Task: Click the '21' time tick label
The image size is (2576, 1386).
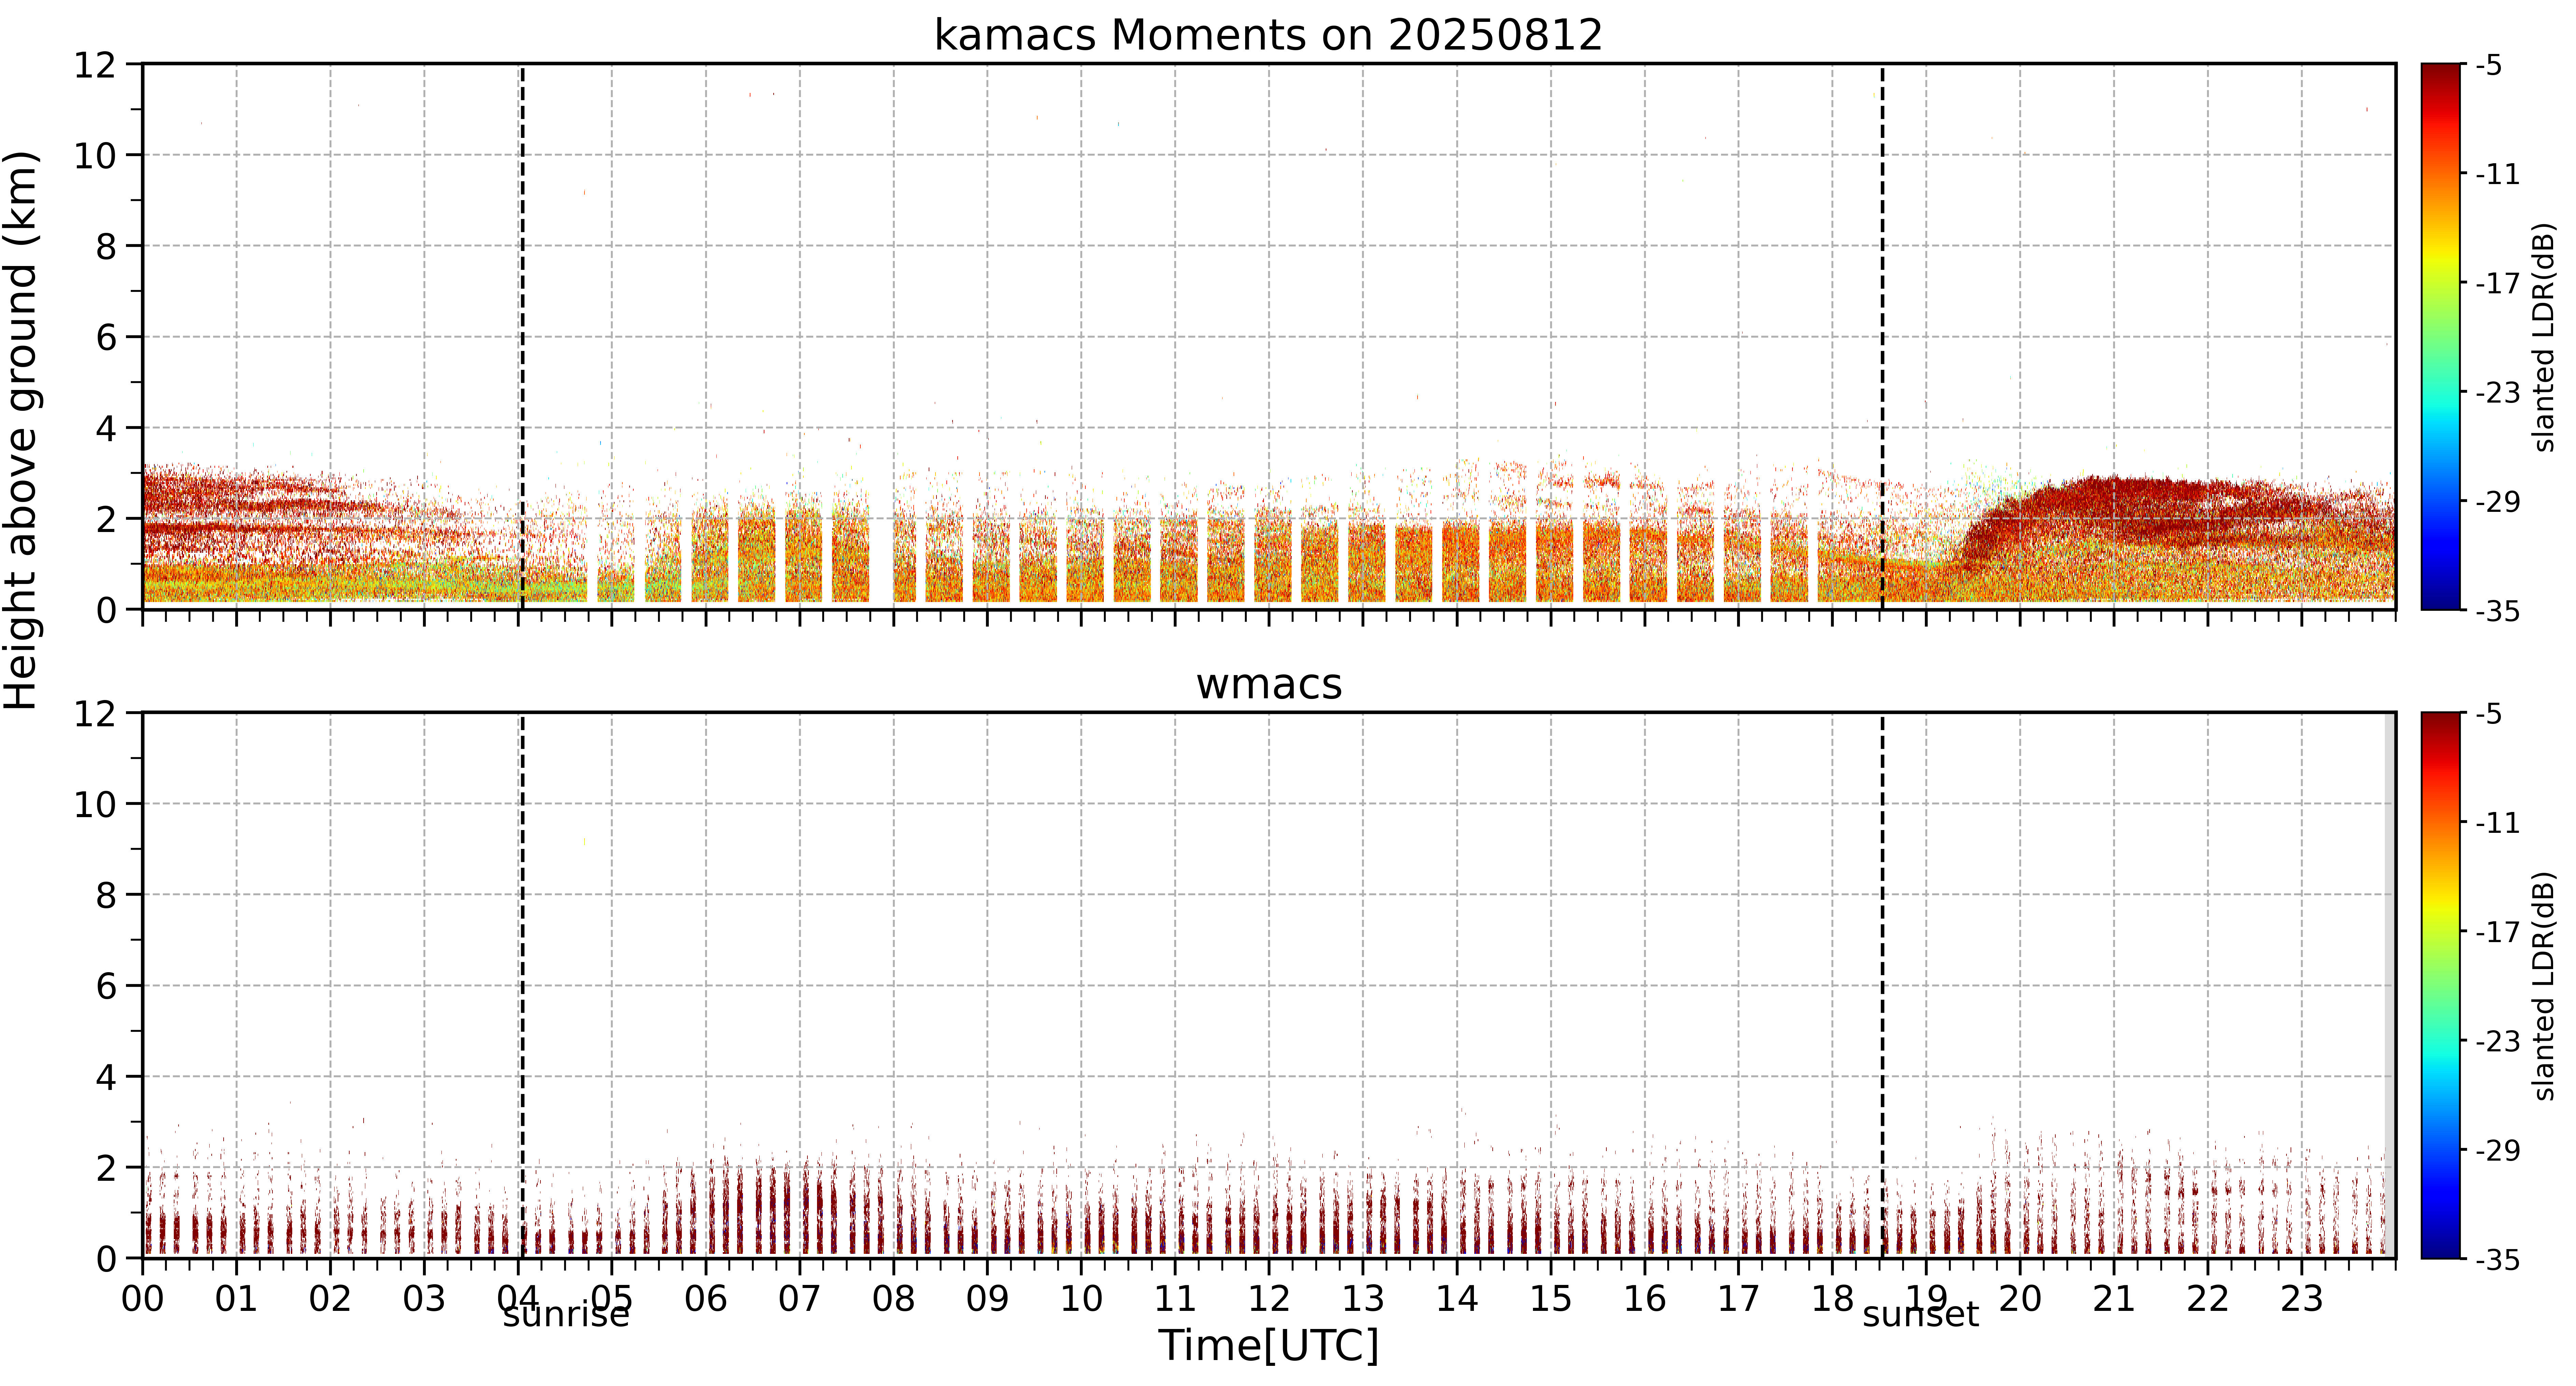Action: (x=2114, y=1299)
